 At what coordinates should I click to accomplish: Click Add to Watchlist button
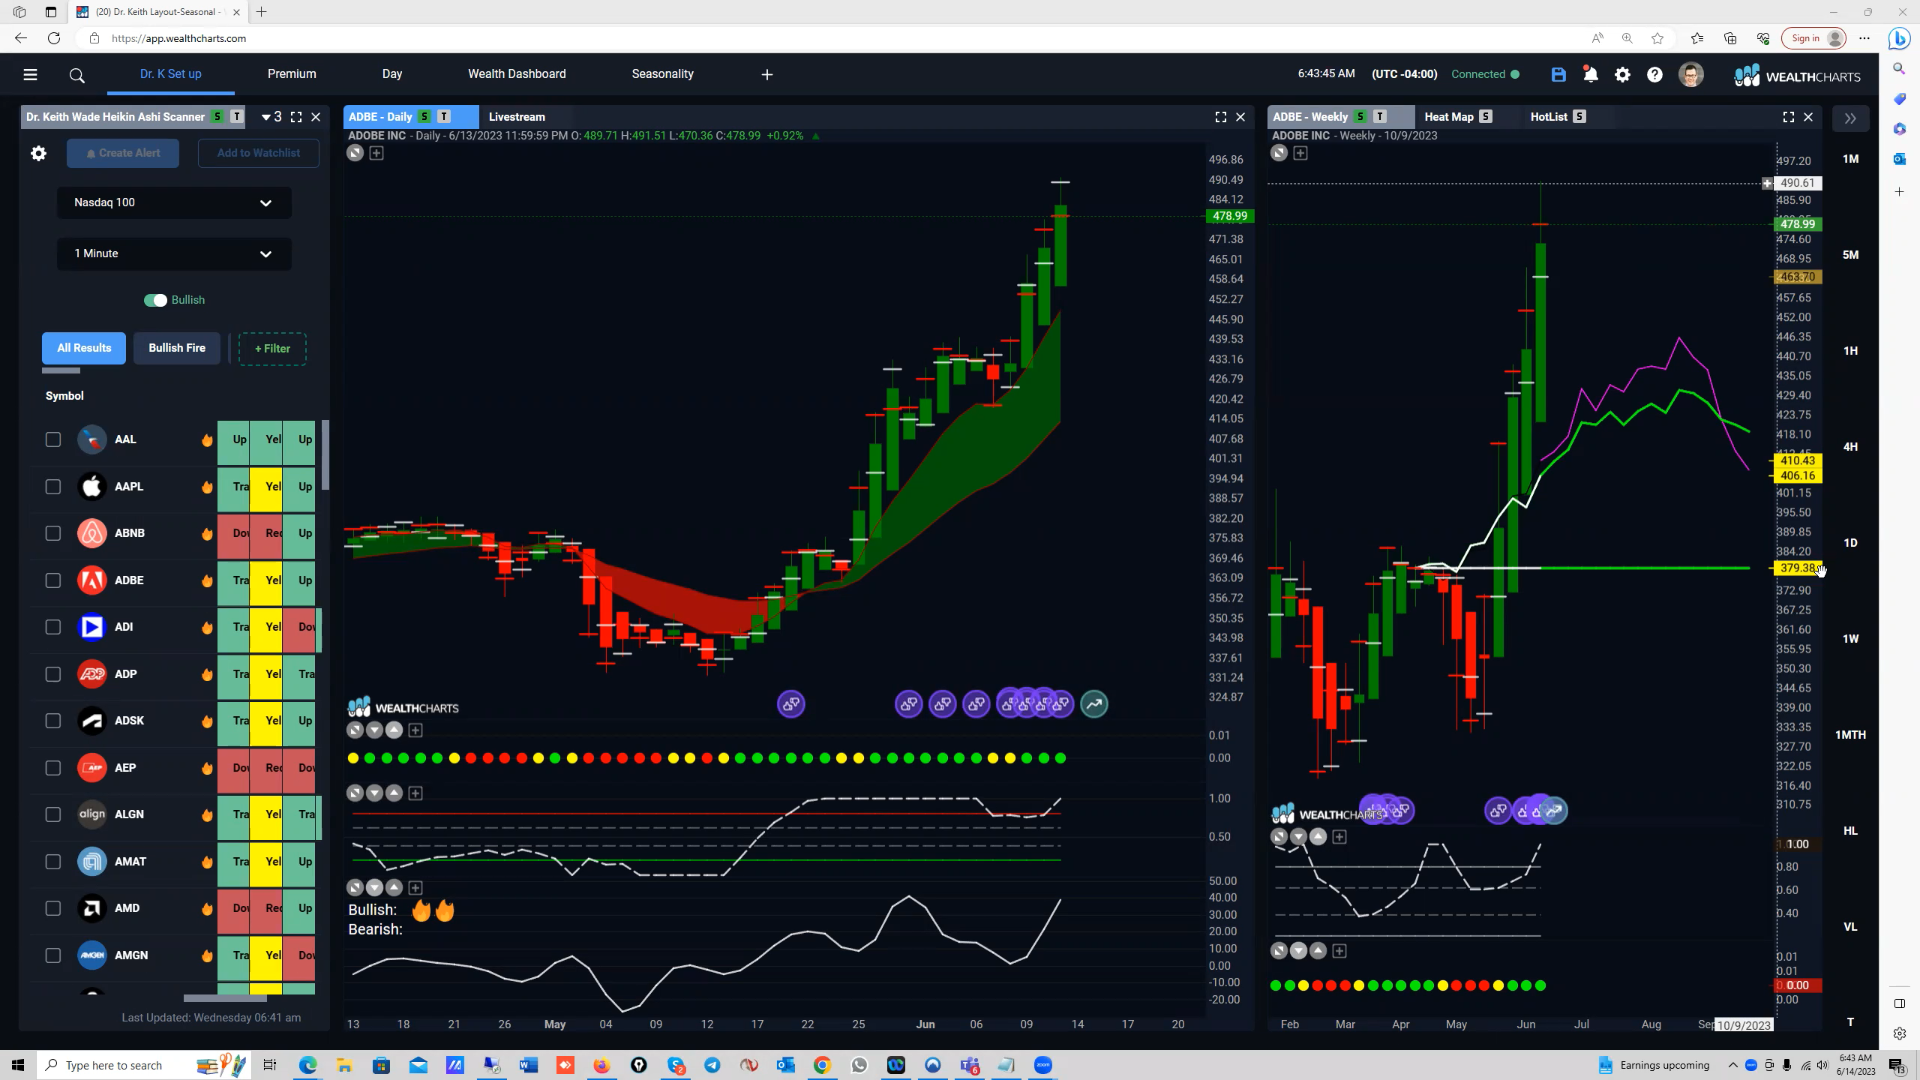[259, 153]
